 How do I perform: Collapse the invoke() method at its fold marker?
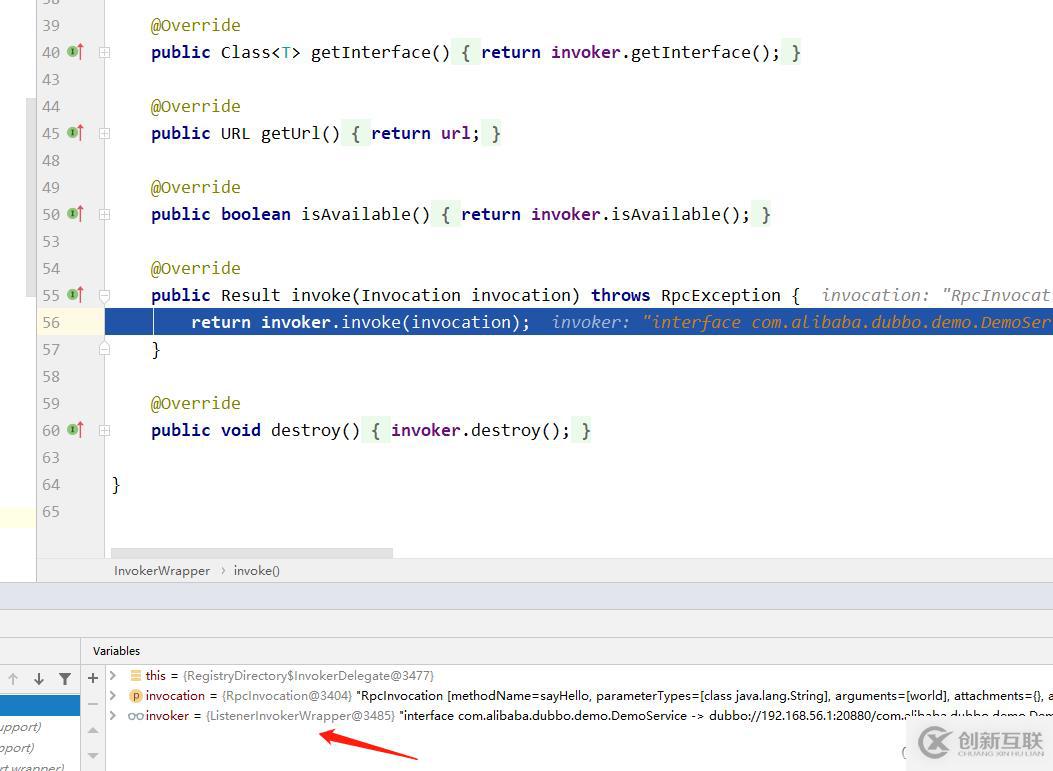coord(104,295)
